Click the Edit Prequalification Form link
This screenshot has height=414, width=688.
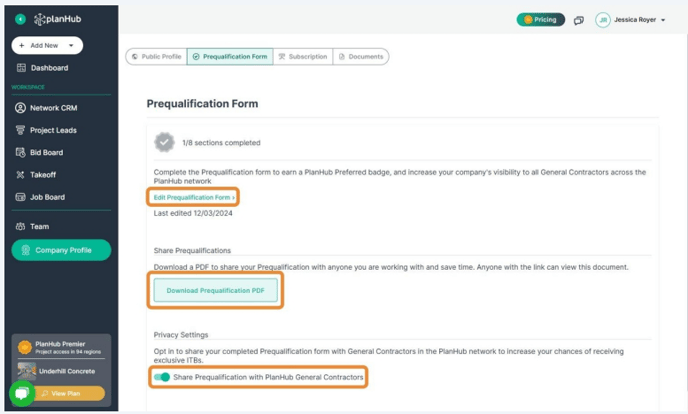194,197
